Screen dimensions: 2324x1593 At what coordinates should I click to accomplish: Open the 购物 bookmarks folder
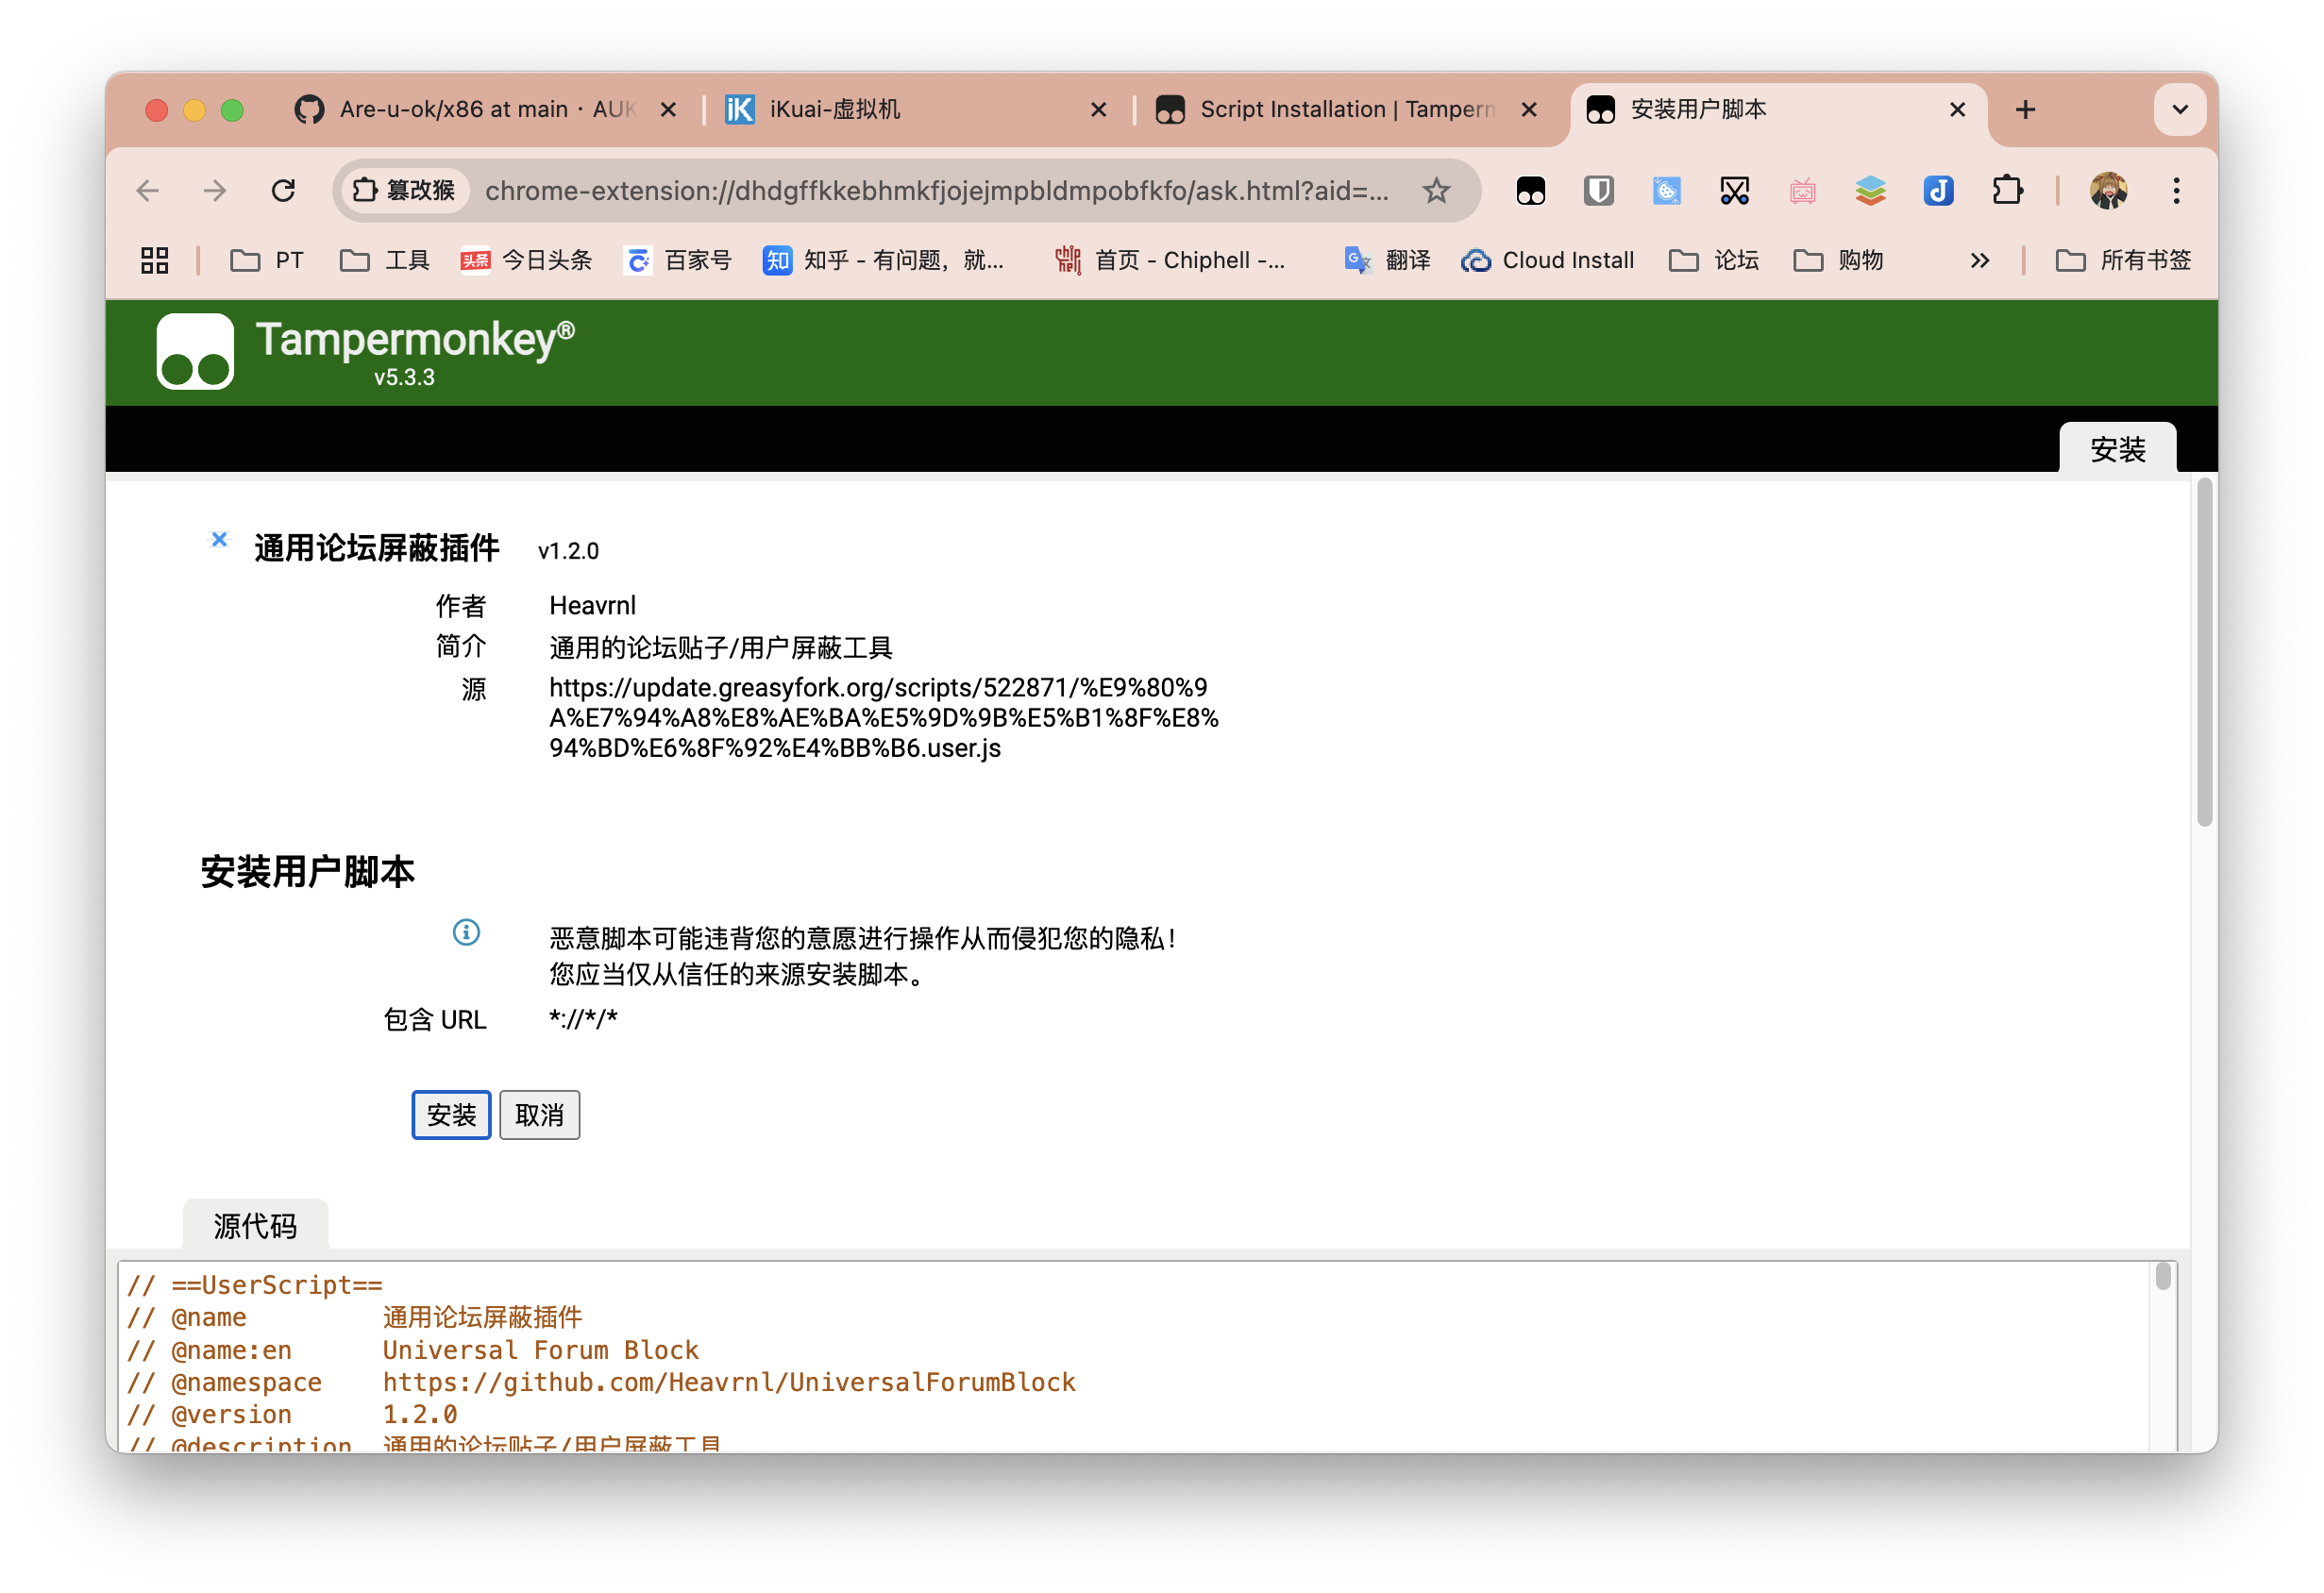click(x=1838, y=260)
